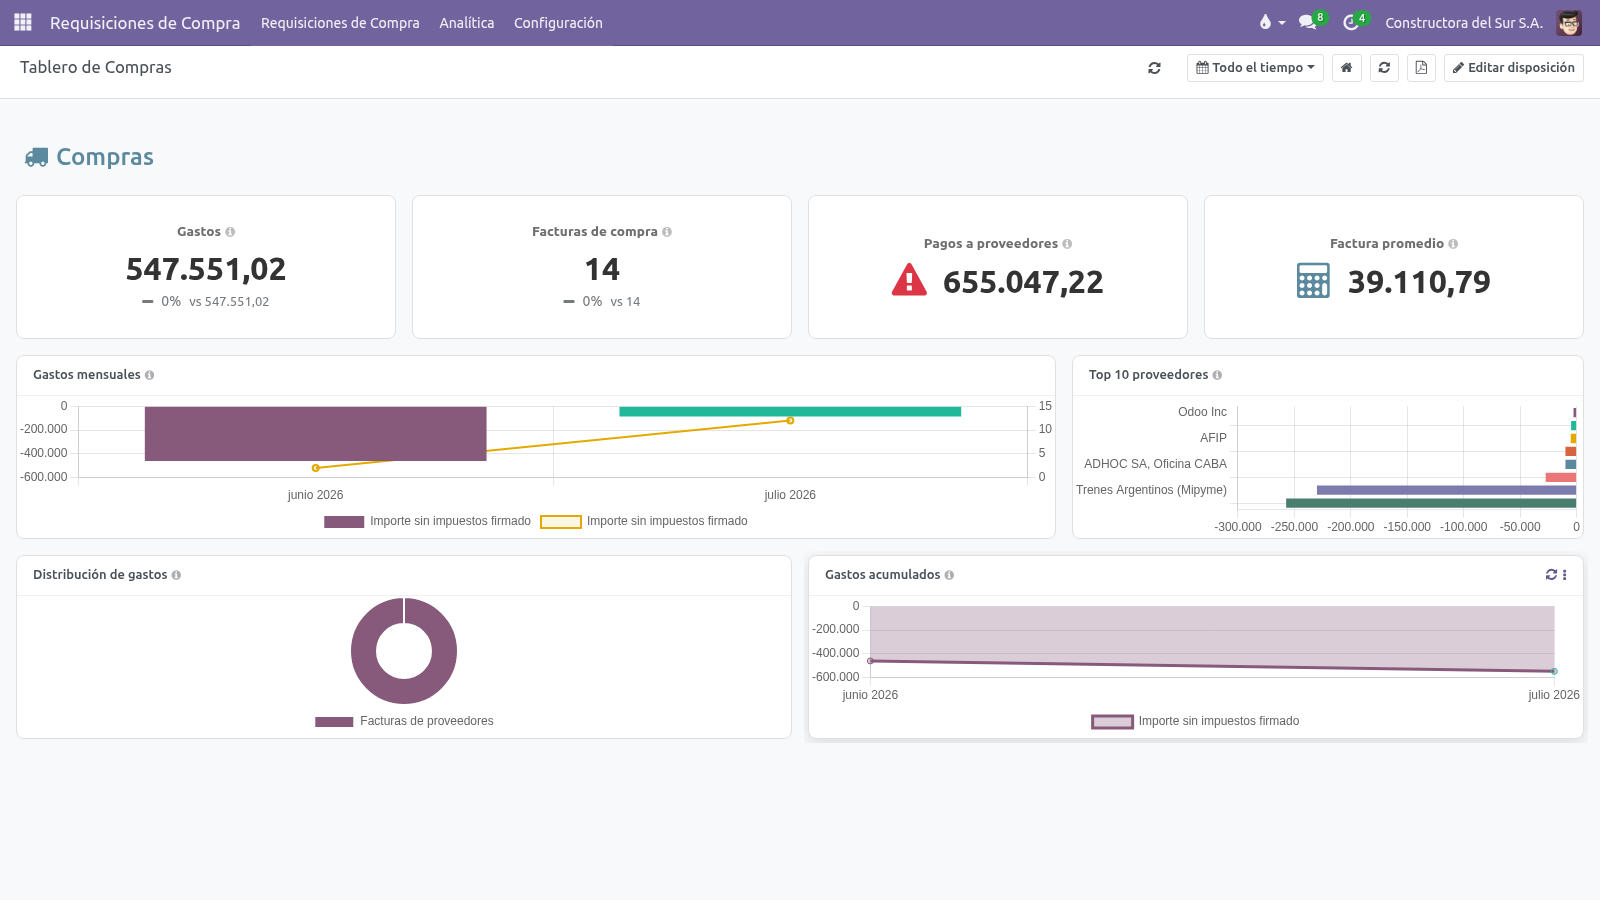Open the Analítica menu
This screenshot has width=1600, height=900.
point(467,22)
